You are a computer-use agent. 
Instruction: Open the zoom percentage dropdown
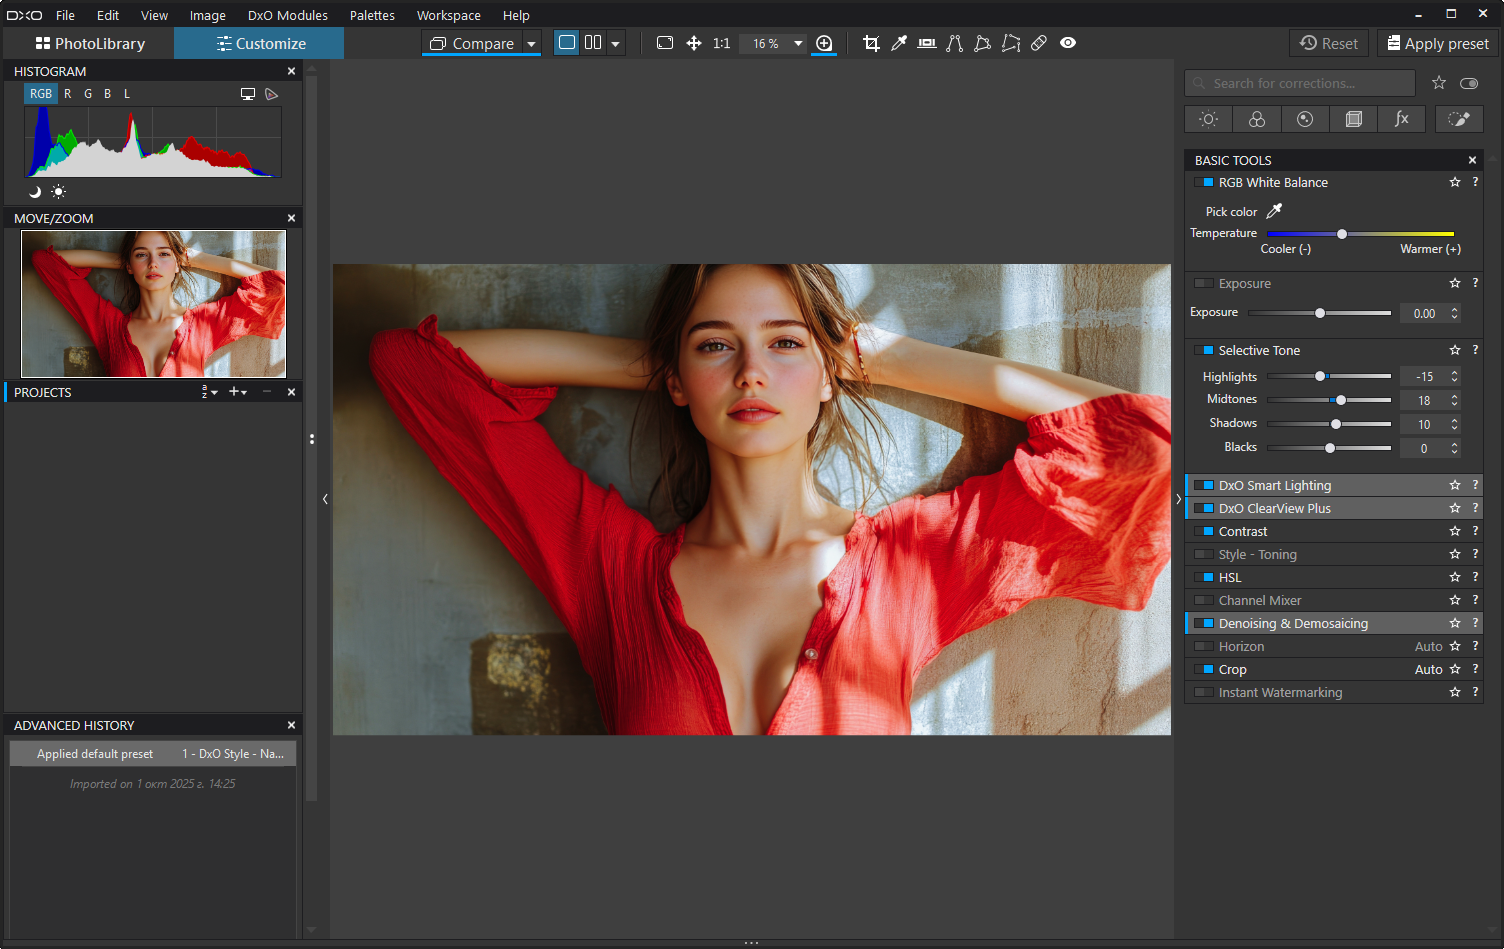pyautogui.click(x=798, y=43)
